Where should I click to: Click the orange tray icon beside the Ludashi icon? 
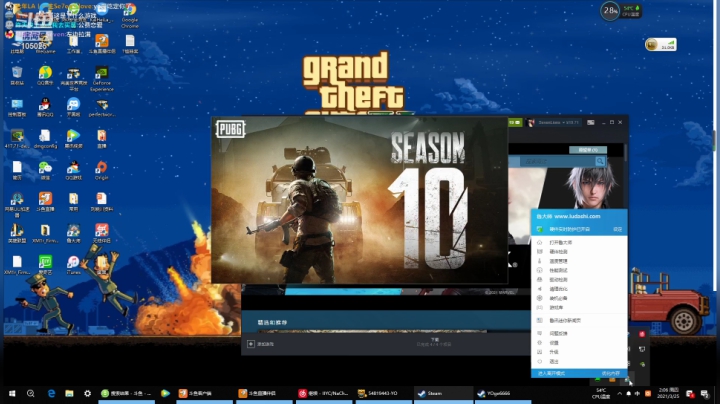click(612, 380)
